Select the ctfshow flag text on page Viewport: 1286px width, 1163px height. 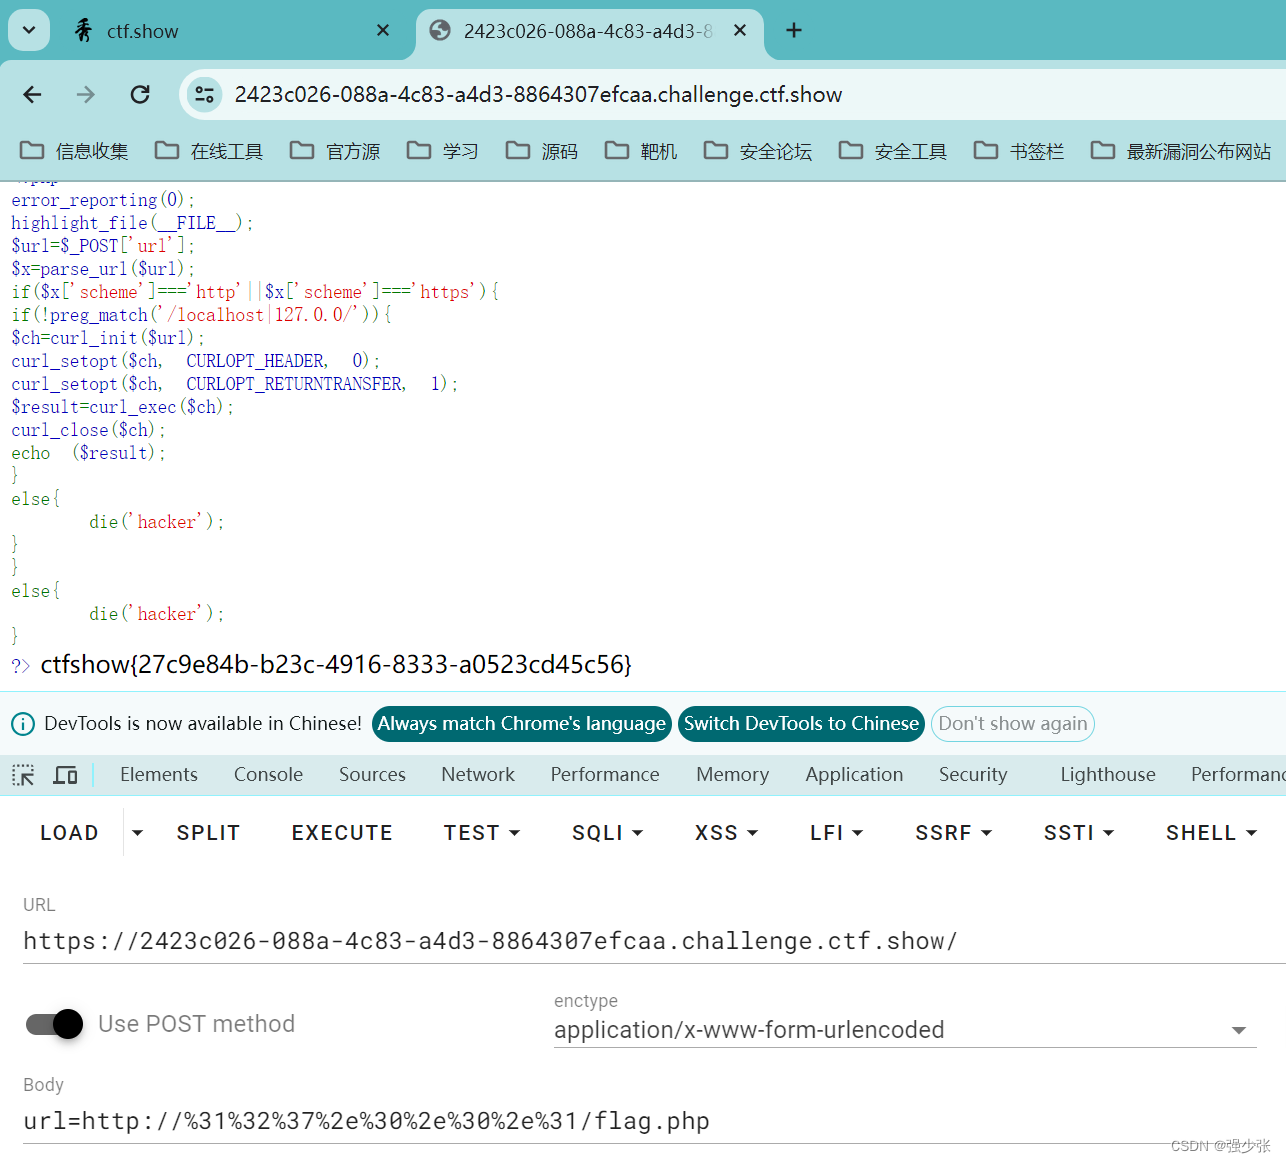tap(336, 665)
